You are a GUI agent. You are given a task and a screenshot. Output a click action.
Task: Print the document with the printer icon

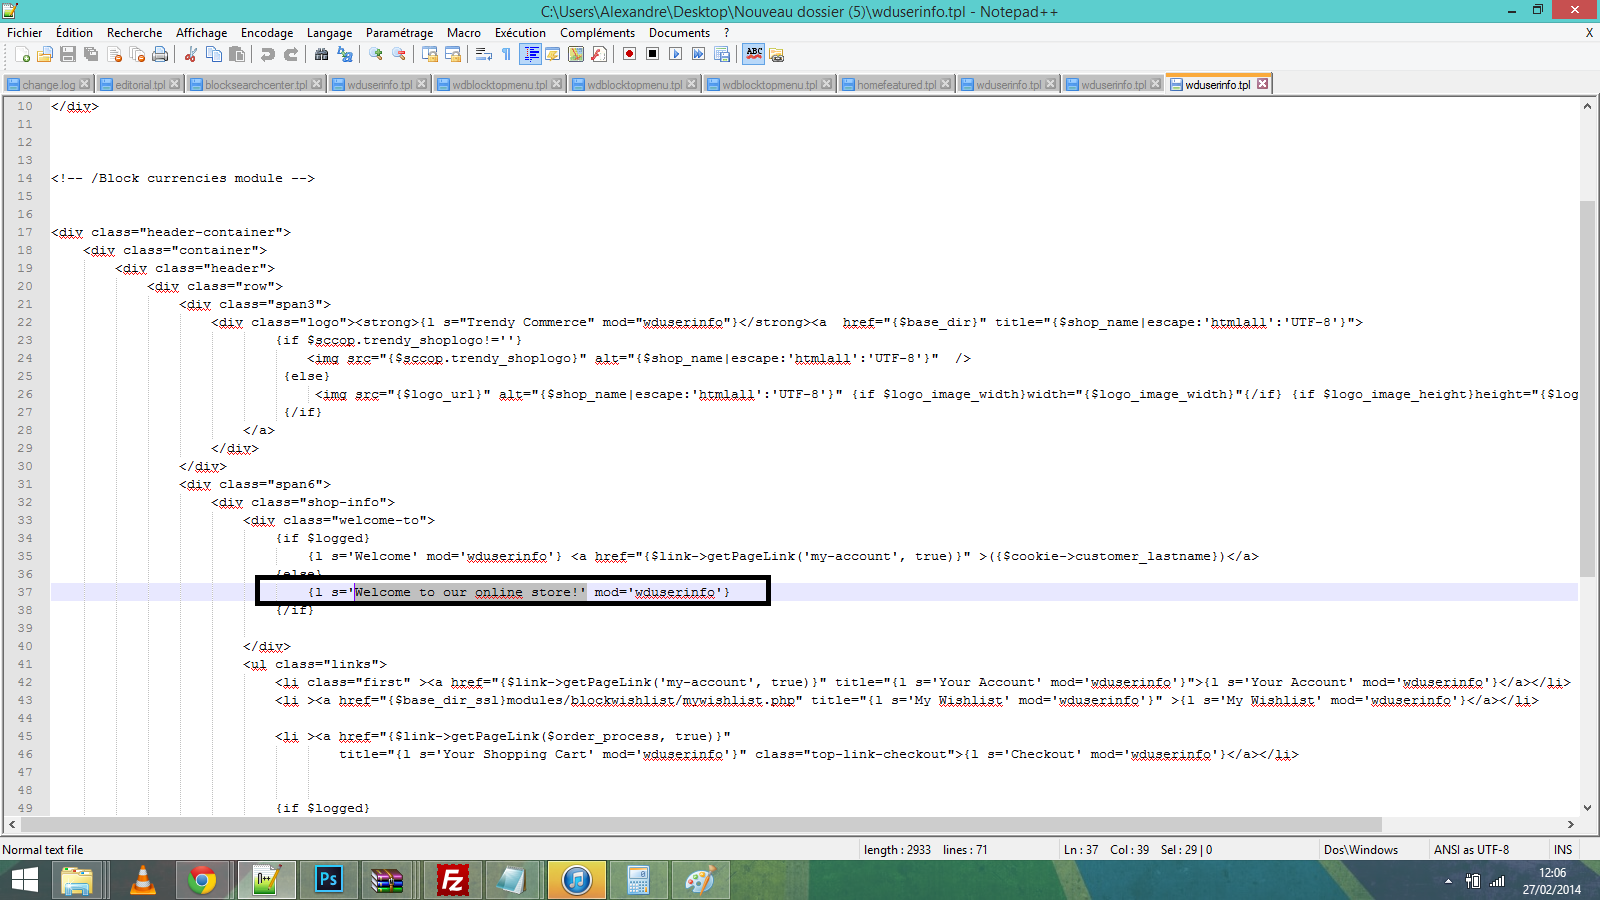pyautogui.click(x=160, y=54)
